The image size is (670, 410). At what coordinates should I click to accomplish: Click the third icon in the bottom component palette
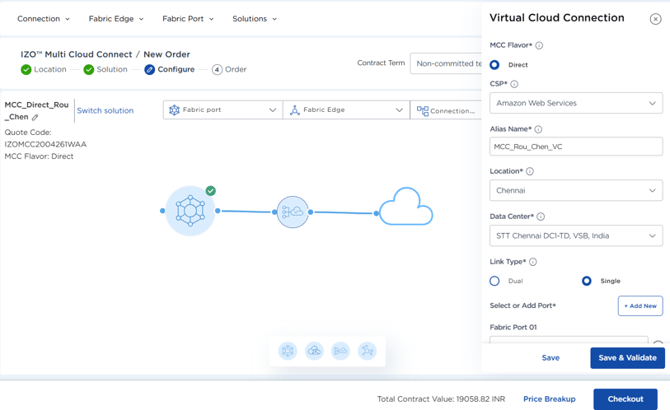tap(341, 351)
